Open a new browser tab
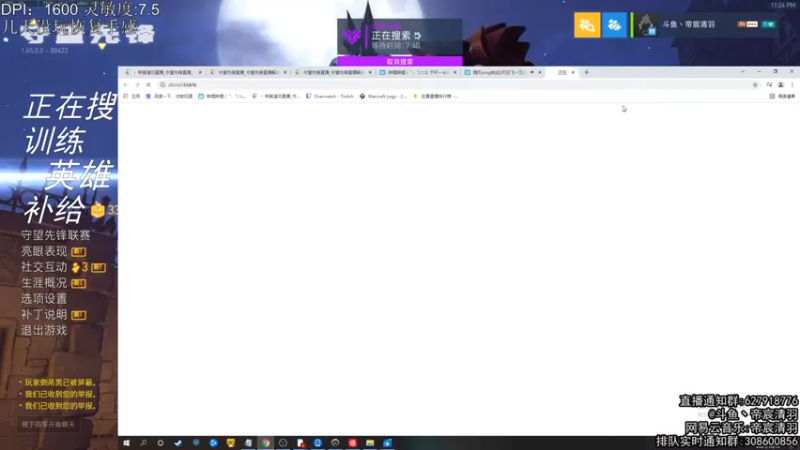800x450 pixels. tap(586, 72)
